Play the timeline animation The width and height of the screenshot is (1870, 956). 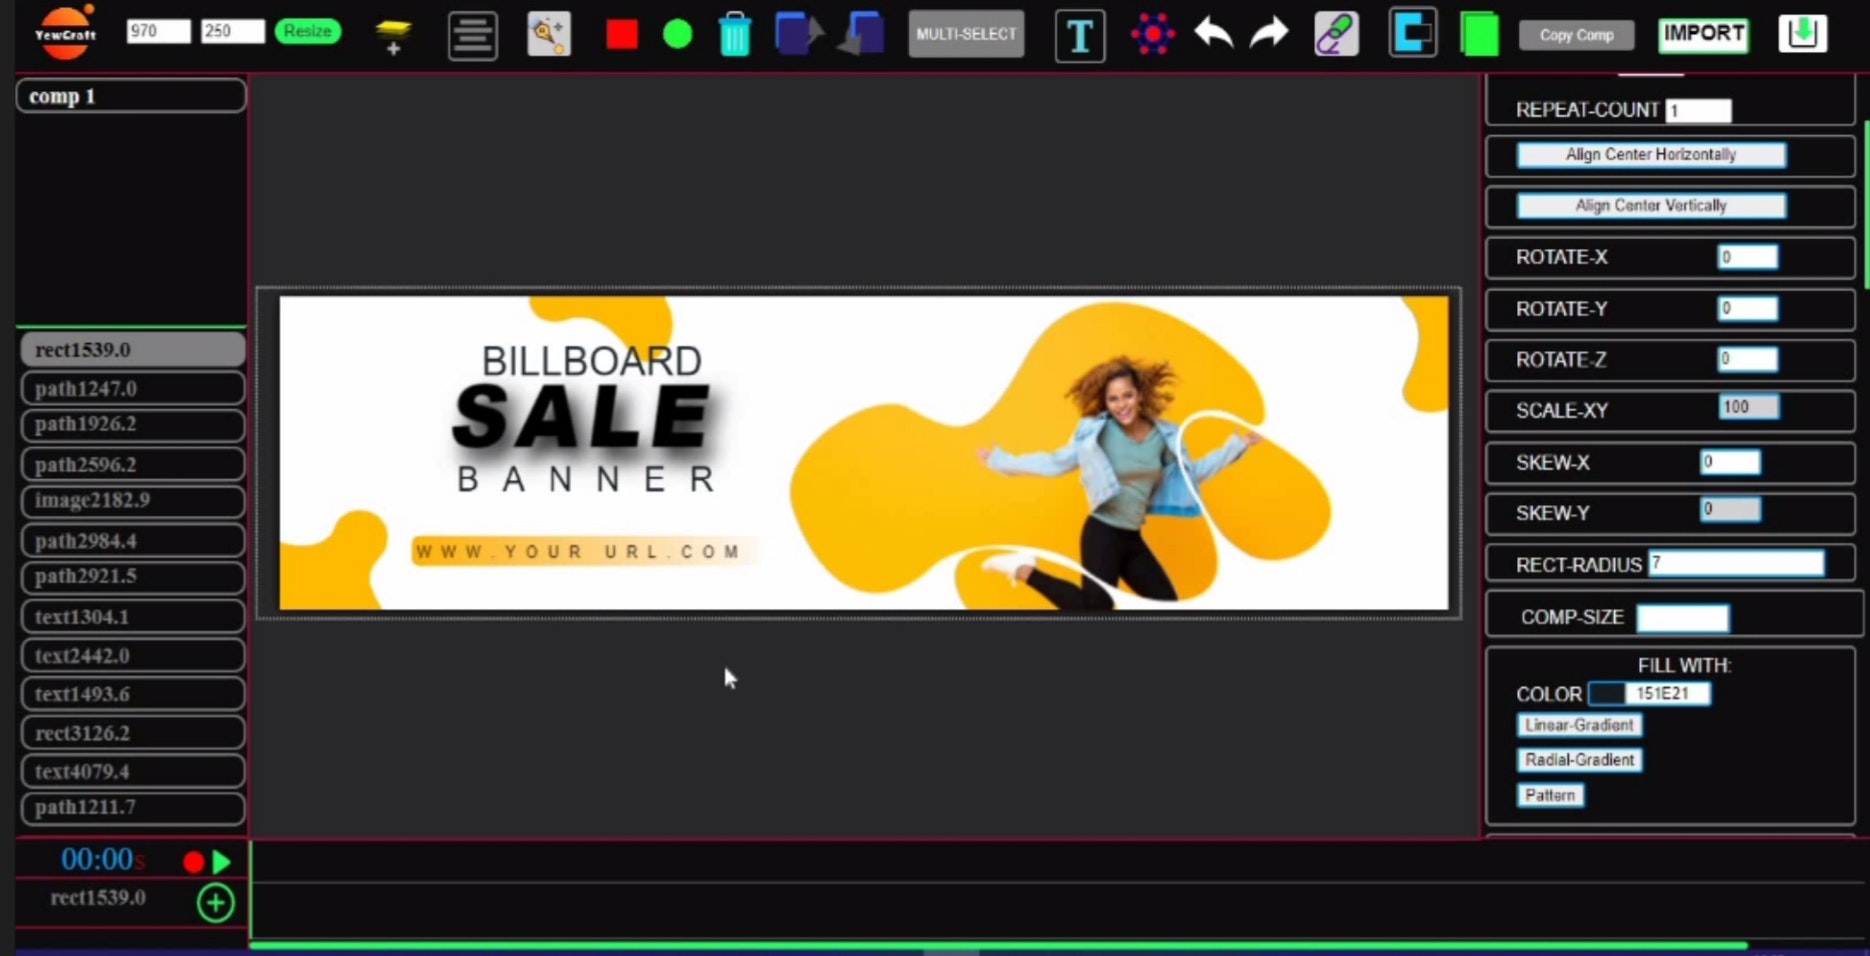(x=221, y=861)
